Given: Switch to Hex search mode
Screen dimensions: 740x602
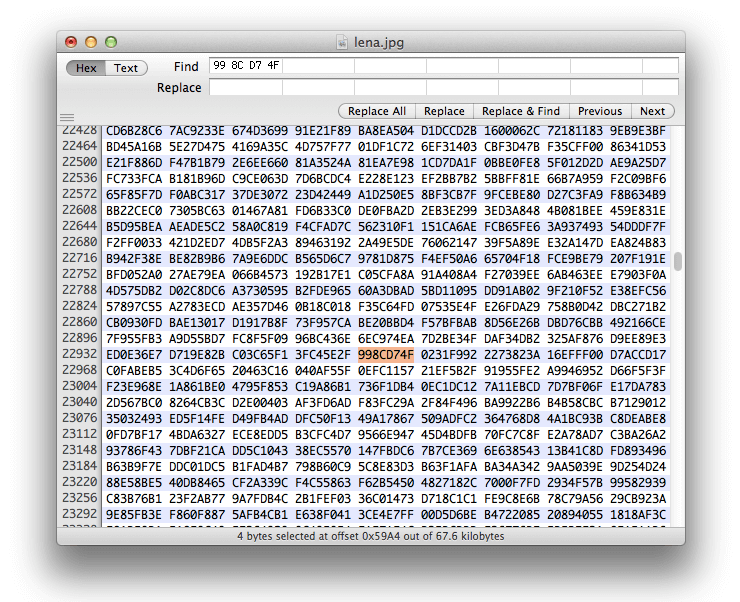Looking at the screenshot, I should coord(86,68).
